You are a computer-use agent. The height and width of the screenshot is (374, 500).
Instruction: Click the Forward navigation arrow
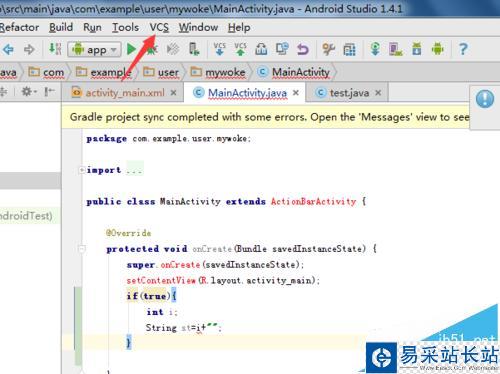tap(29, 49)
